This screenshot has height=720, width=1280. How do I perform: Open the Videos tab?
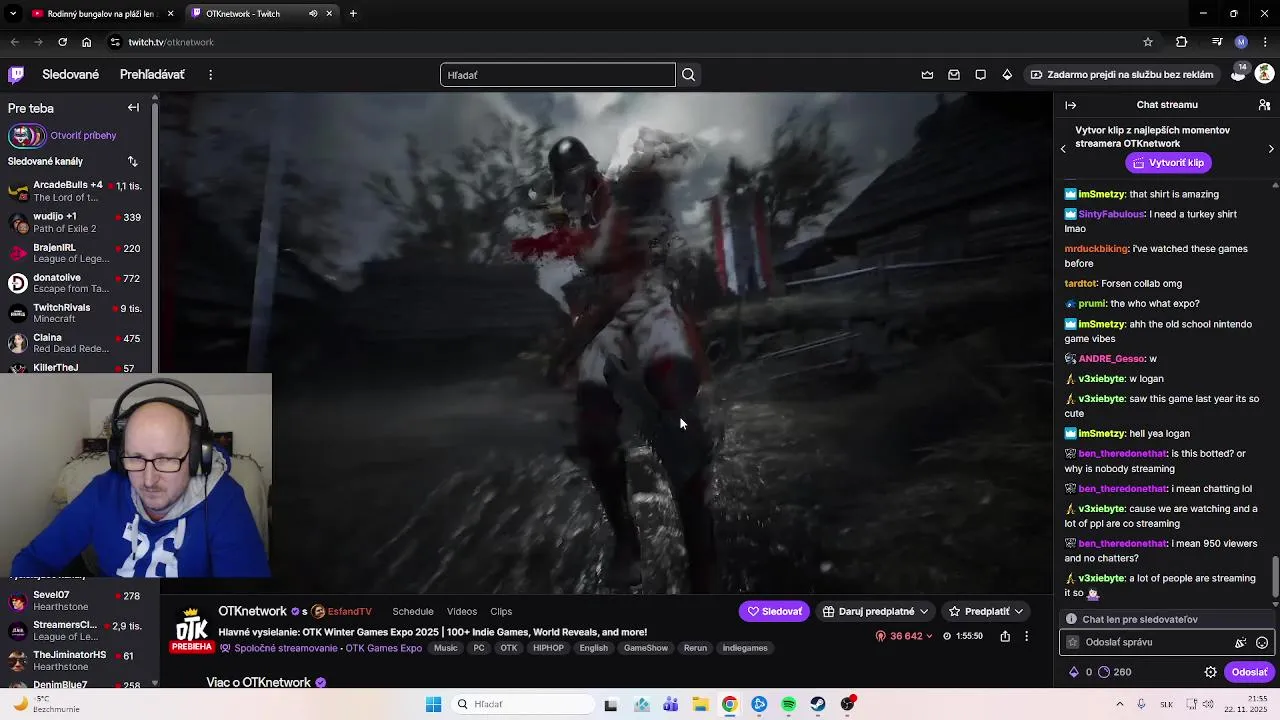click(x=462, y=612)
